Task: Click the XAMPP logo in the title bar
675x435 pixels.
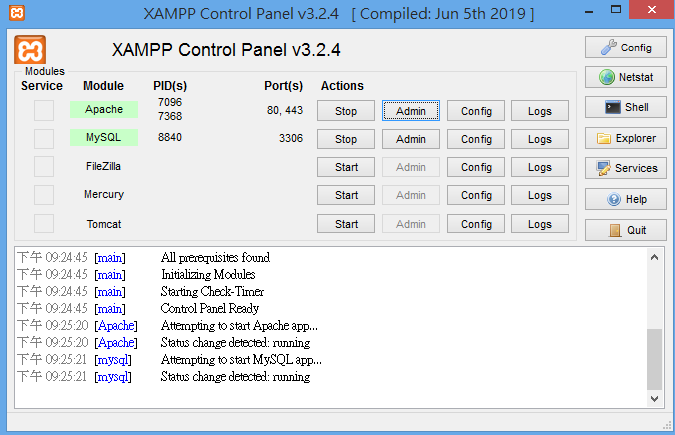Action: coord(17,12)
